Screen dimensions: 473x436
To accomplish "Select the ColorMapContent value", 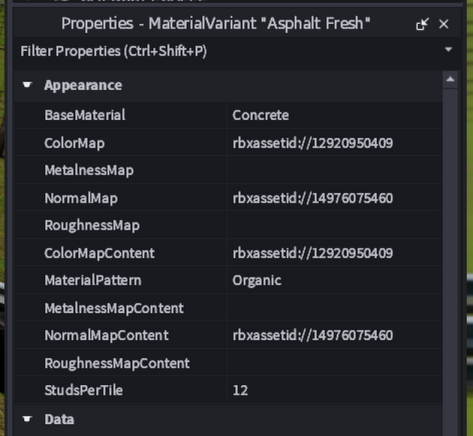I will [x=334, y=253].
